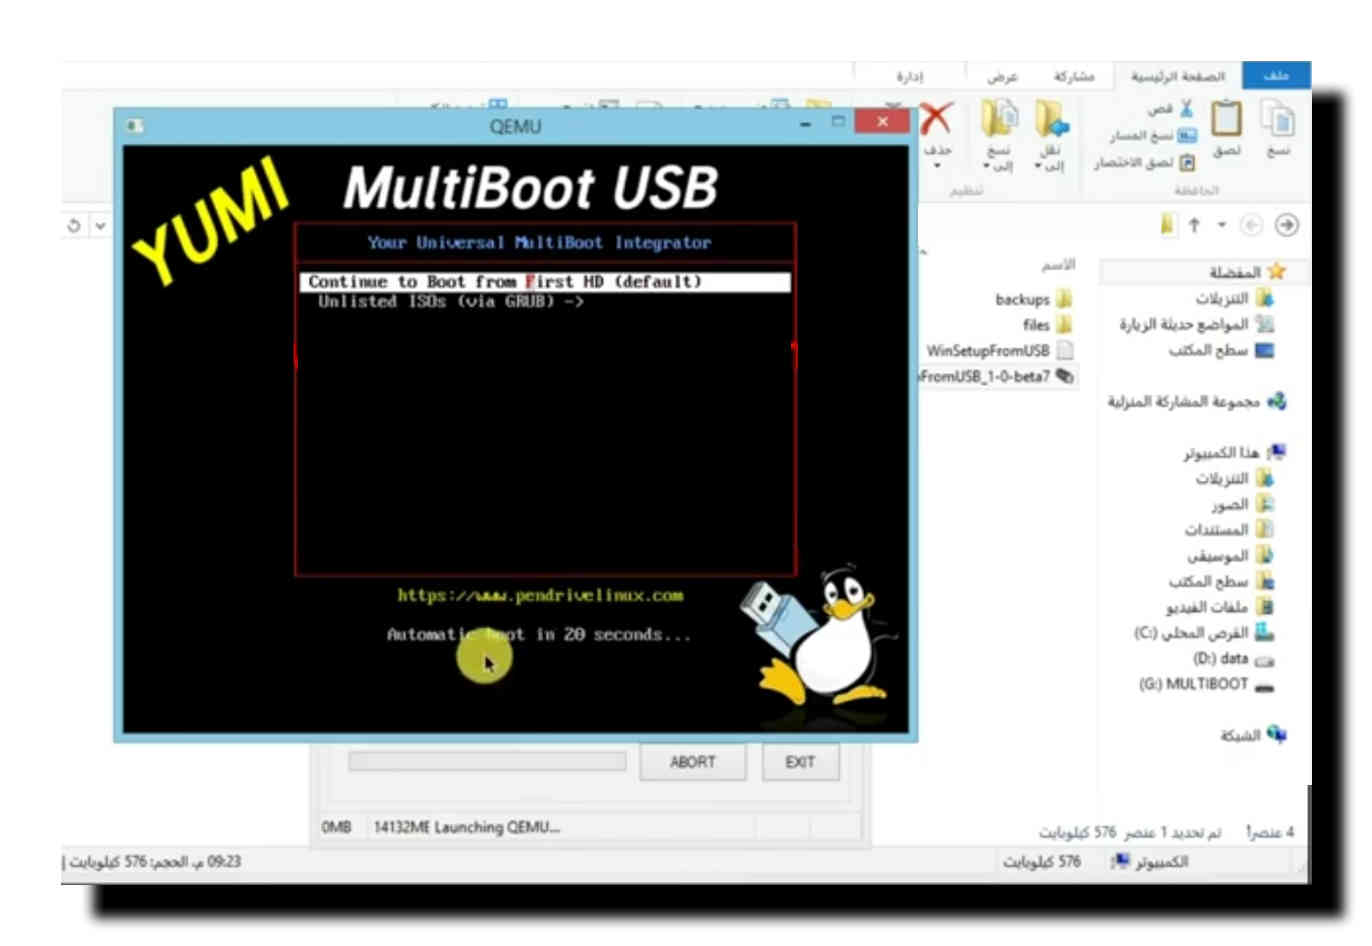Viewport: 1372px width, 946px height.
Task: Open ملفات الفيديو (Videos) in the sidebar
Action: pos(1219,607)
